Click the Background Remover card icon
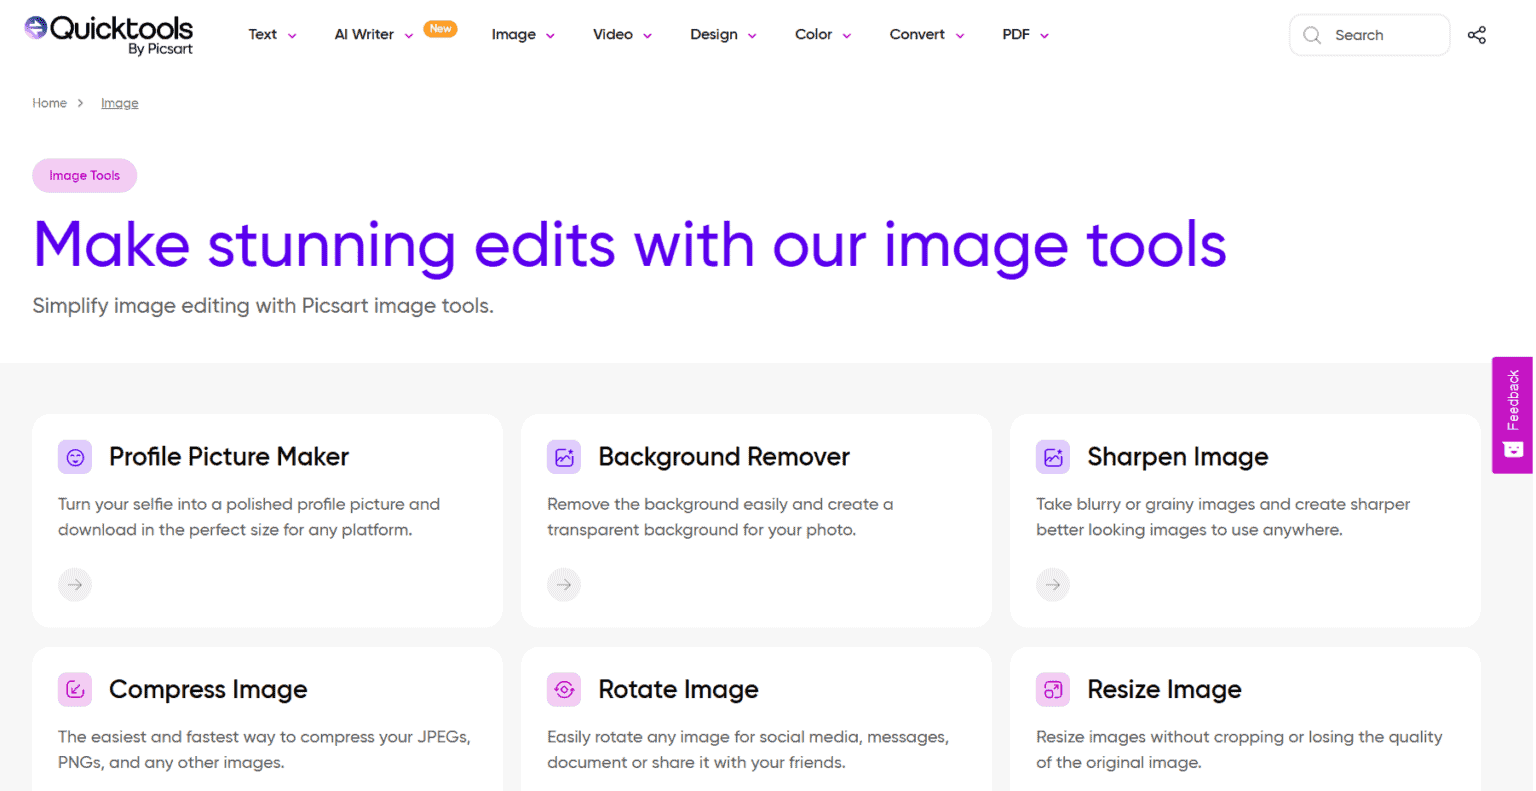The height and width of the screenshot is (791, 1536). coord(564,457)
